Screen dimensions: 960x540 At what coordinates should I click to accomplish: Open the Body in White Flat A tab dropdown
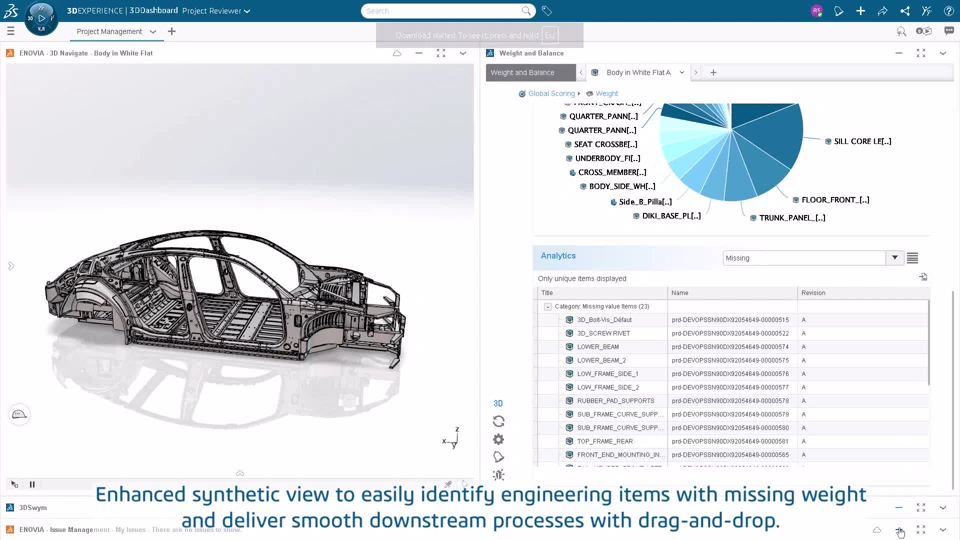pos(681,72)
